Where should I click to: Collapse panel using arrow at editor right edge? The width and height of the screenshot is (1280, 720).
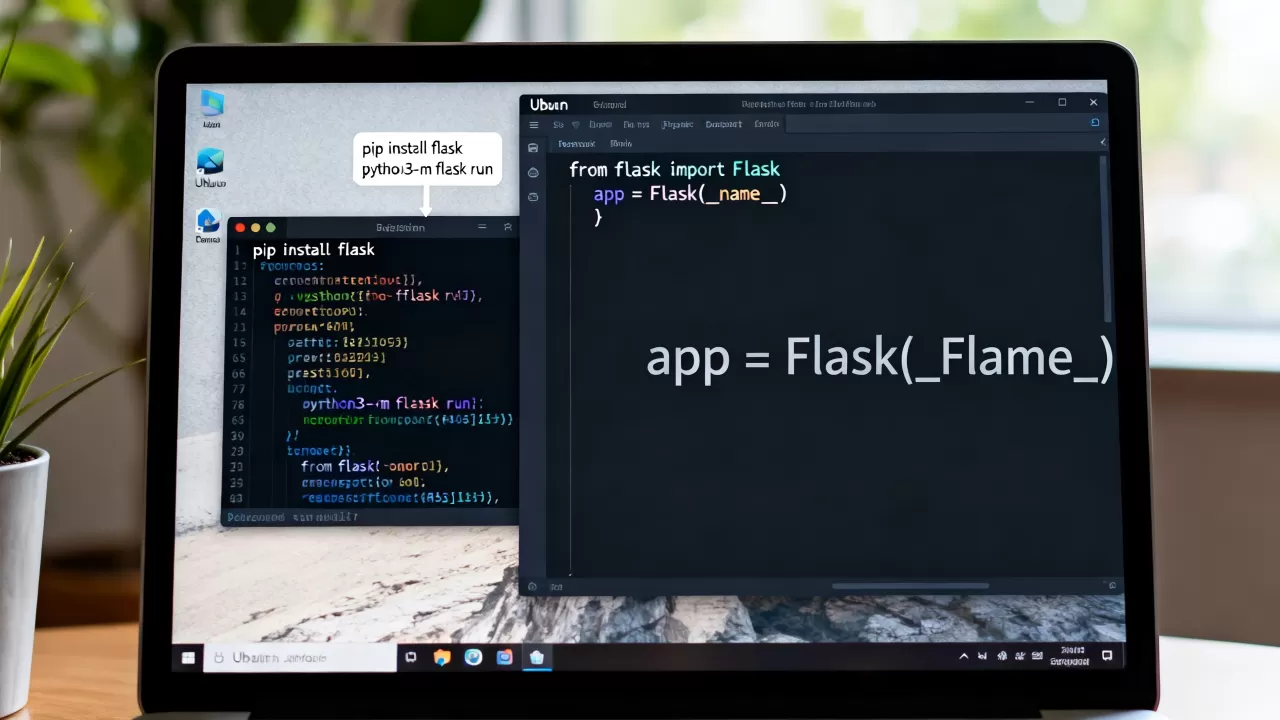[x=1103, y=143]
